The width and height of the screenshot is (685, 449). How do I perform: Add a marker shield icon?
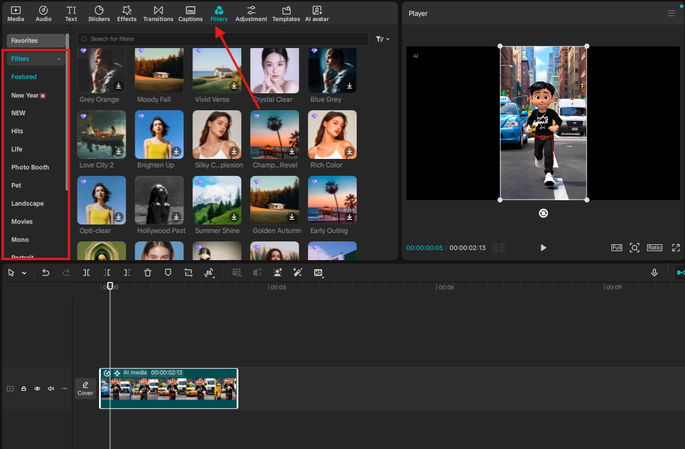click(x=168, y=273)
